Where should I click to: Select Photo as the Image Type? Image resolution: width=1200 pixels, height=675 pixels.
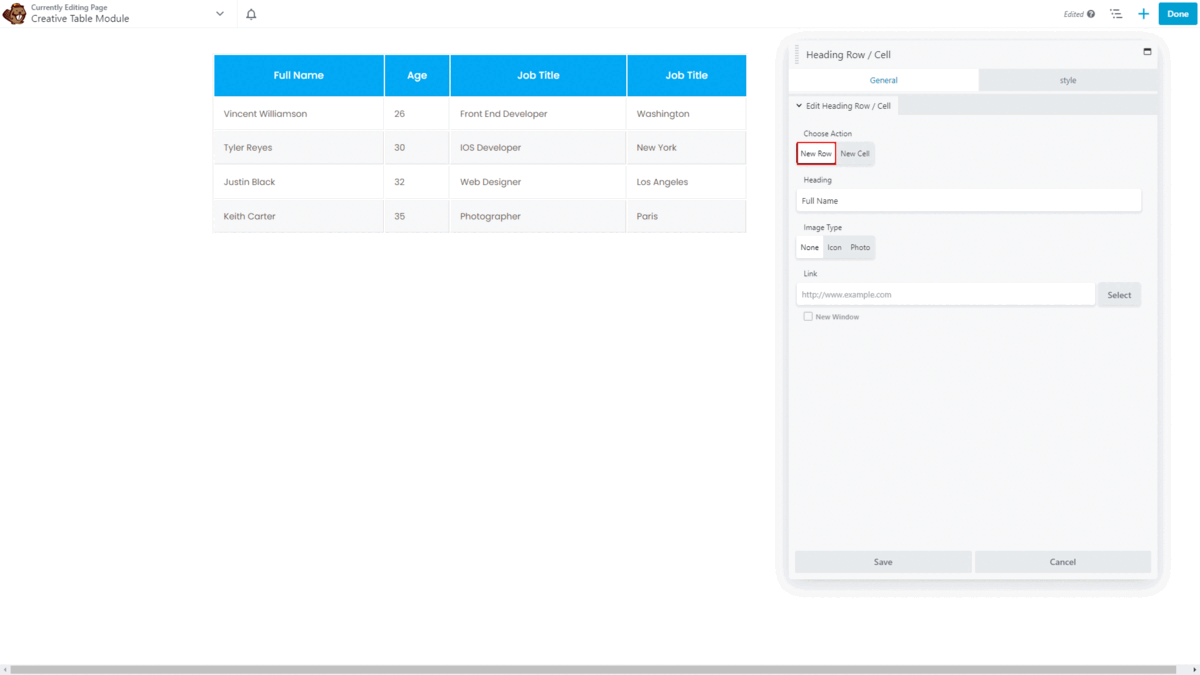[x=859, y=247]
